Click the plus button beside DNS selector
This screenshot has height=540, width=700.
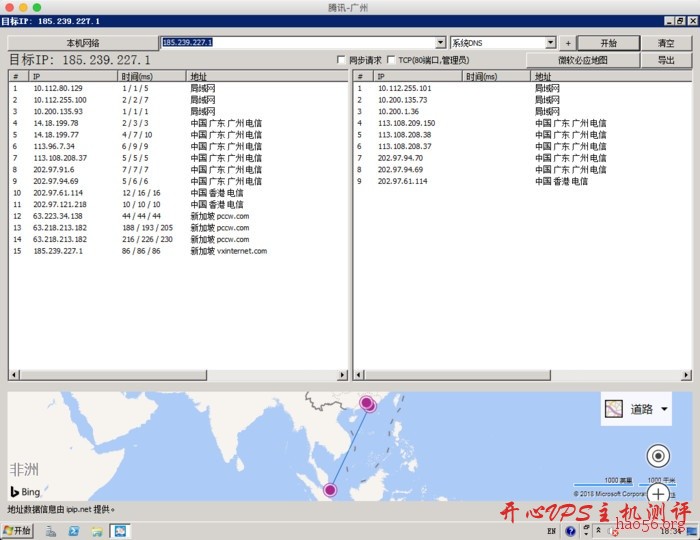pos(568,43)
